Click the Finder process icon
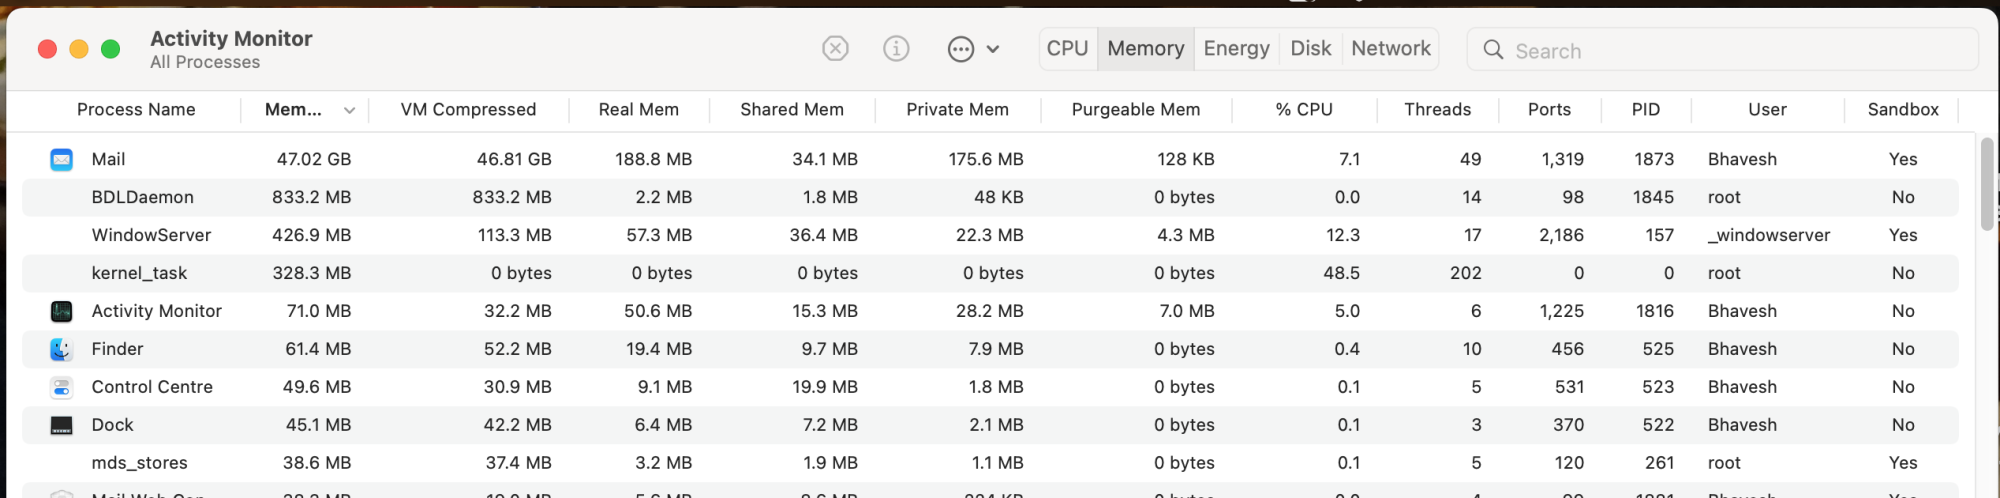 pos(61,349)
